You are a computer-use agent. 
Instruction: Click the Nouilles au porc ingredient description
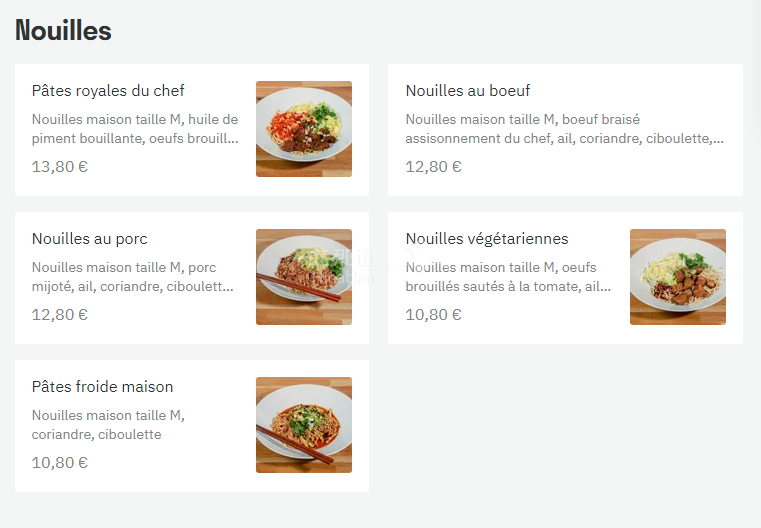(133, 277)
